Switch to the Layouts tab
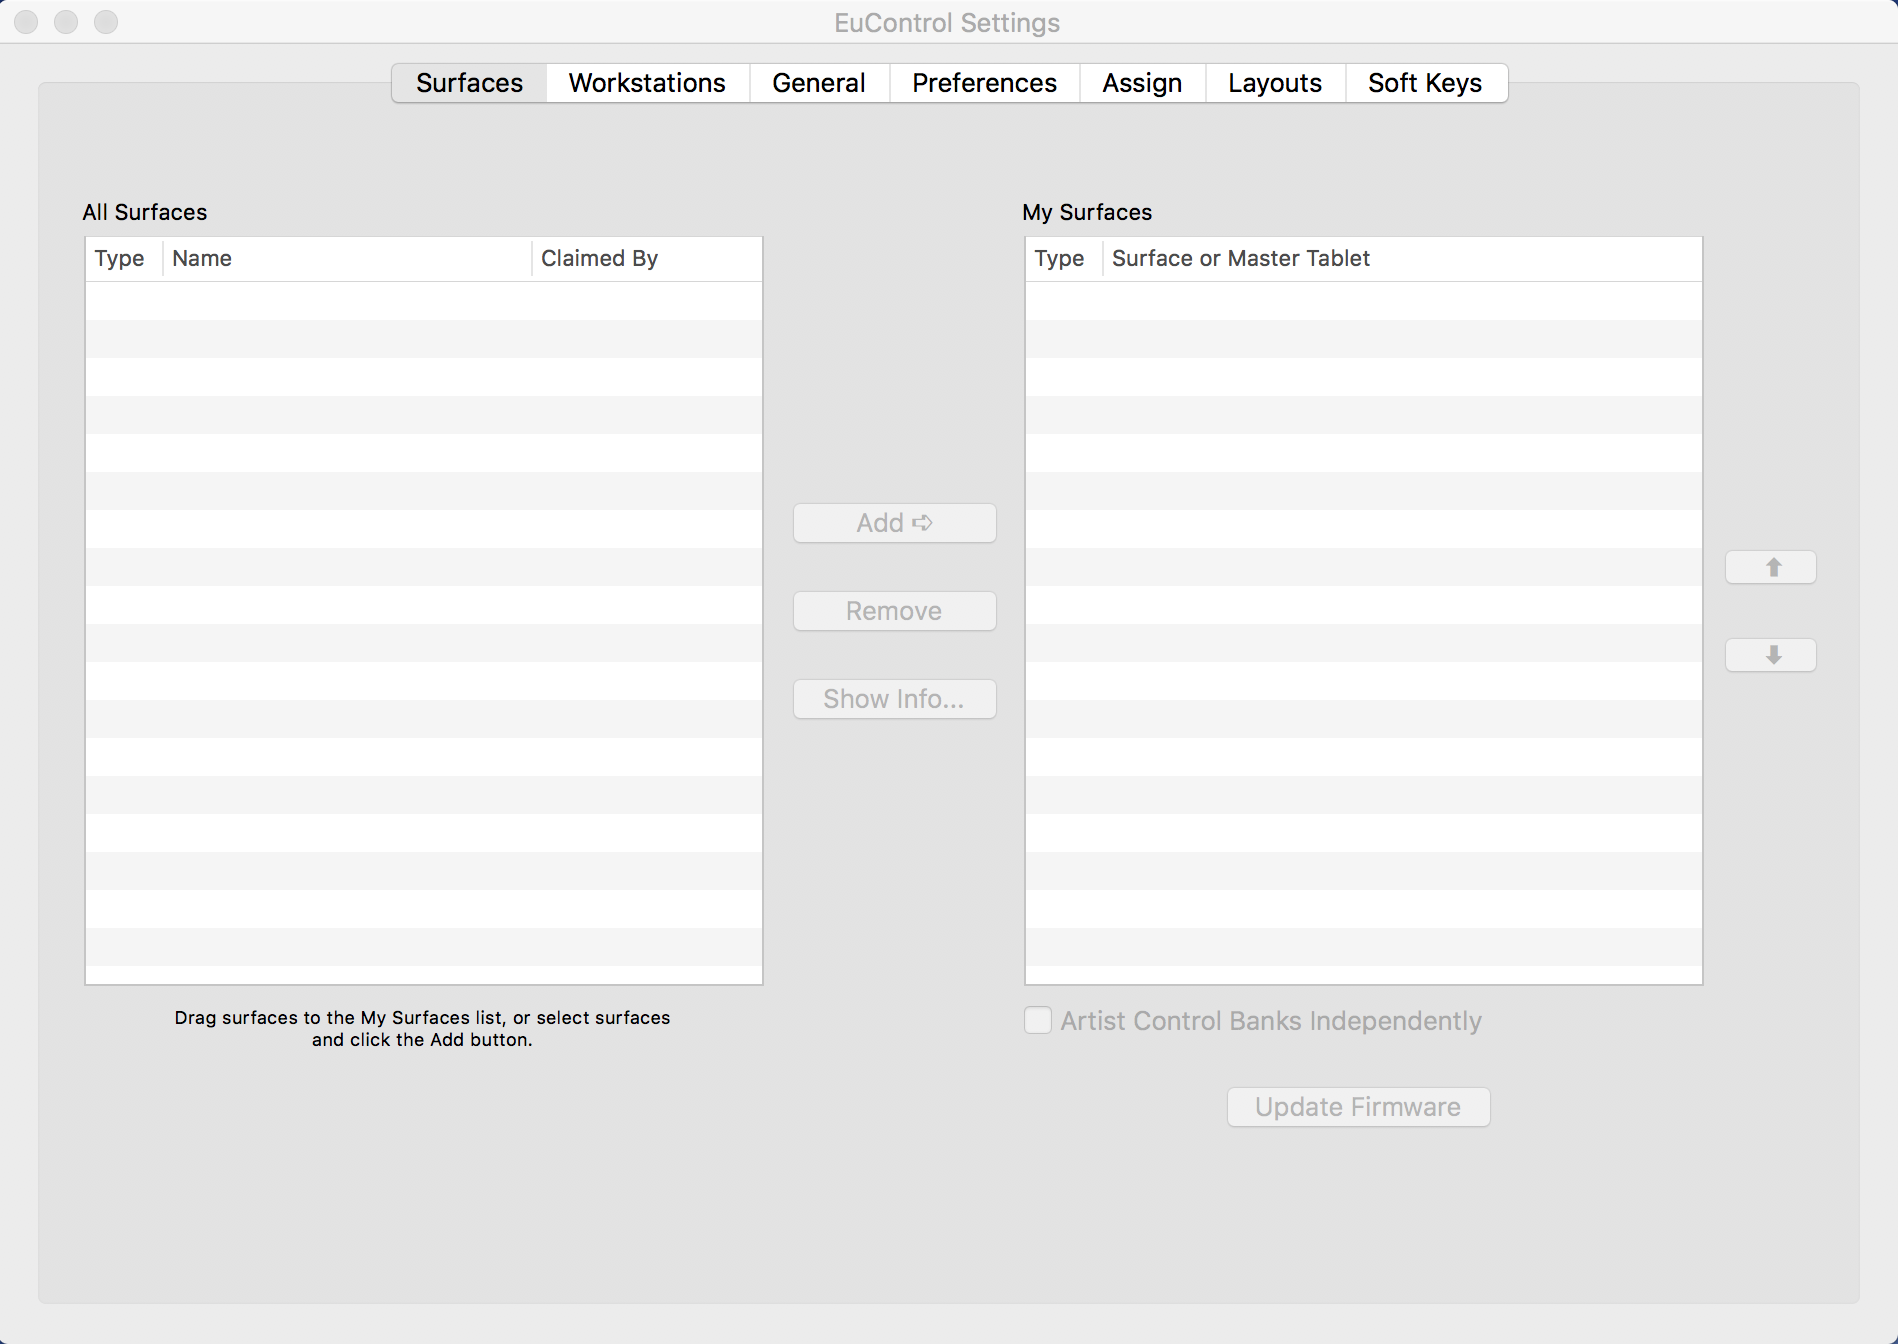Image resolution: width=1898 pixels, height=1344 pixels. click(x=1275, y=83)
